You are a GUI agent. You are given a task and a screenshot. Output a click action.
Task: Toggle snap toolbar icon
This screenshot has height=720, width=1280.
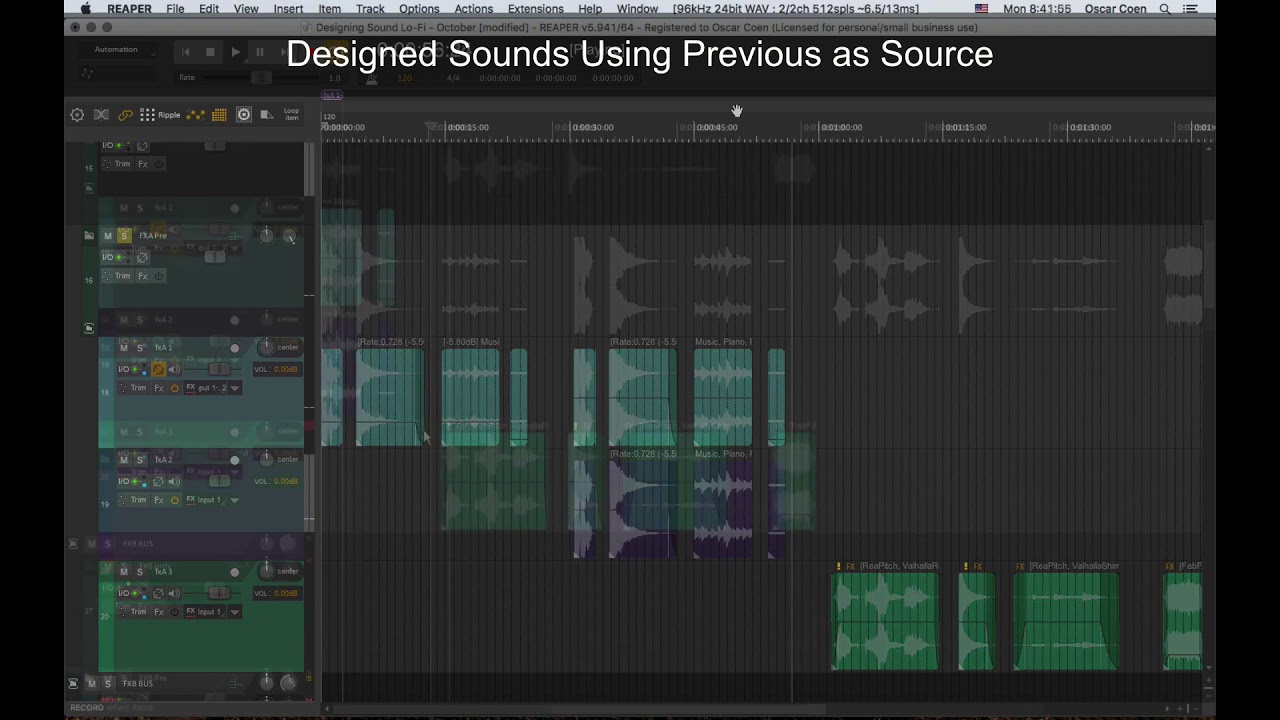[x=243, y=115]
